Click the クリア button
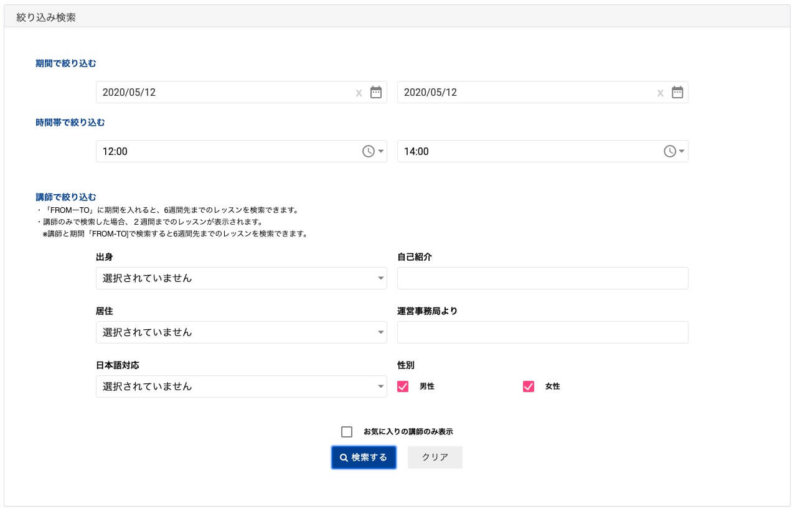The image size is (800, 524). pos(435,457)
